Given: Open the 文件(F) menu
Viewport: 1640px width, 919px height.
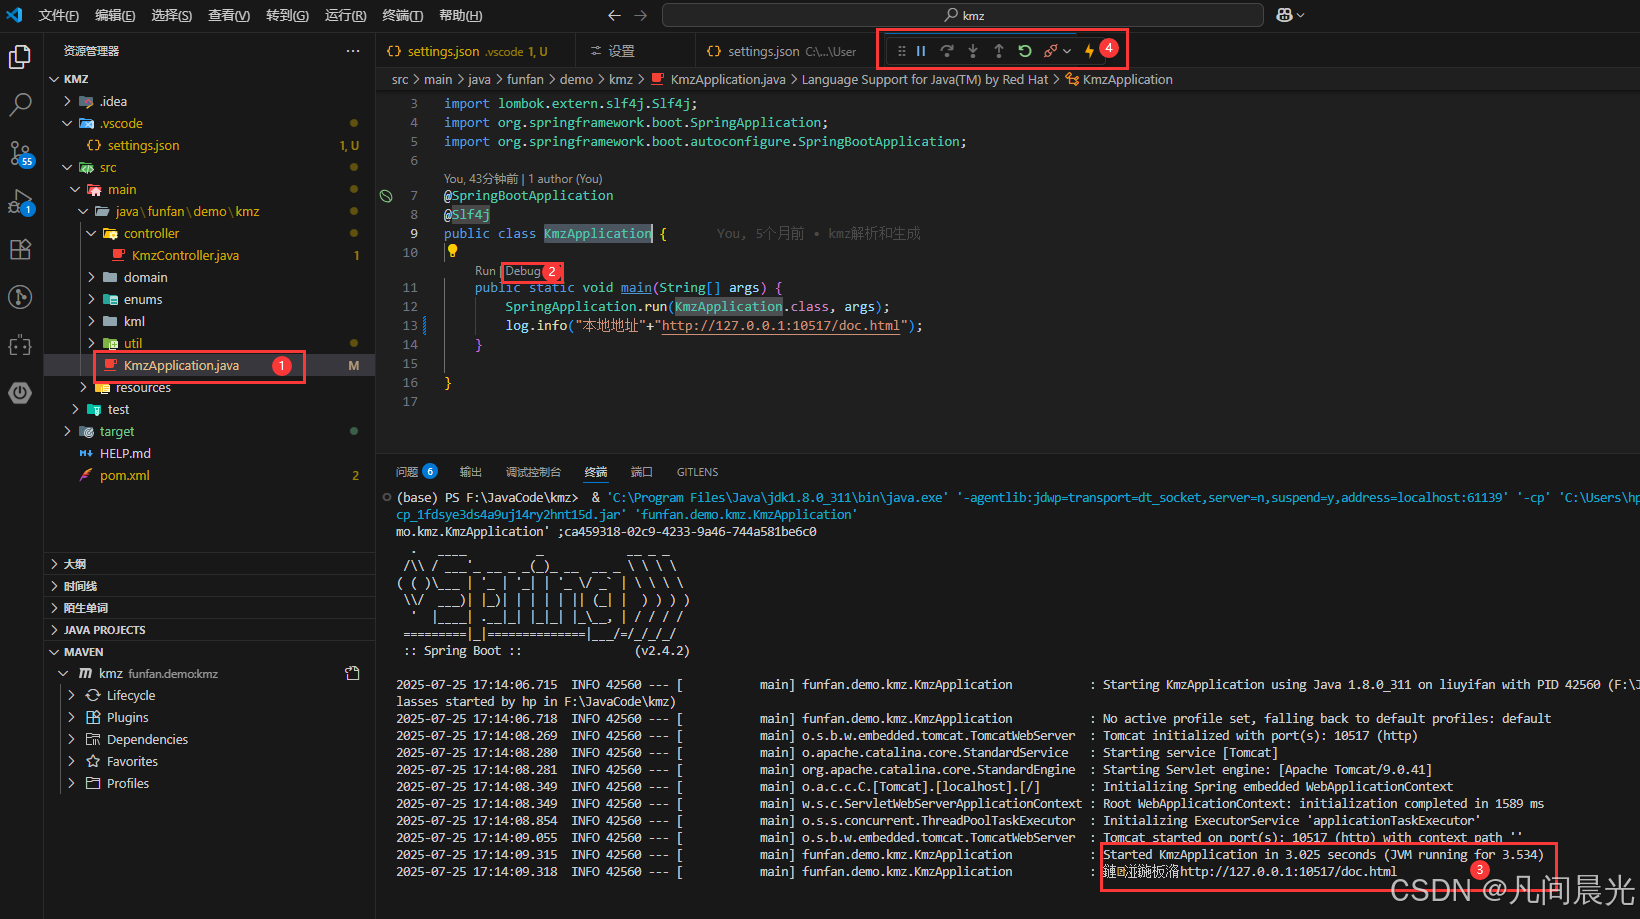Looking at the screenshot, I should pos(58,15).
